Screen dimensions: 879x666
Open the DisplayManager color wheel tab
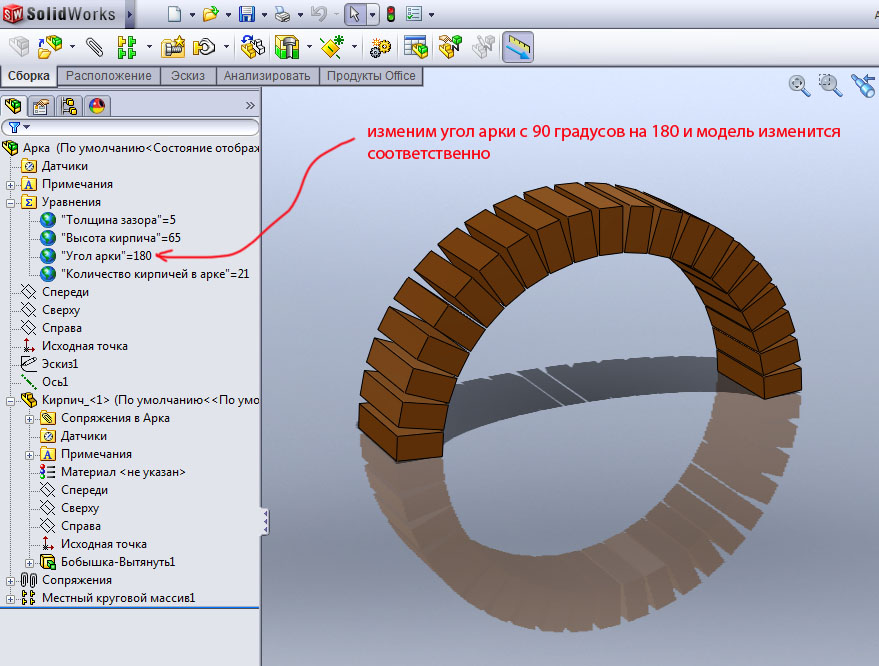click(97, 106)
